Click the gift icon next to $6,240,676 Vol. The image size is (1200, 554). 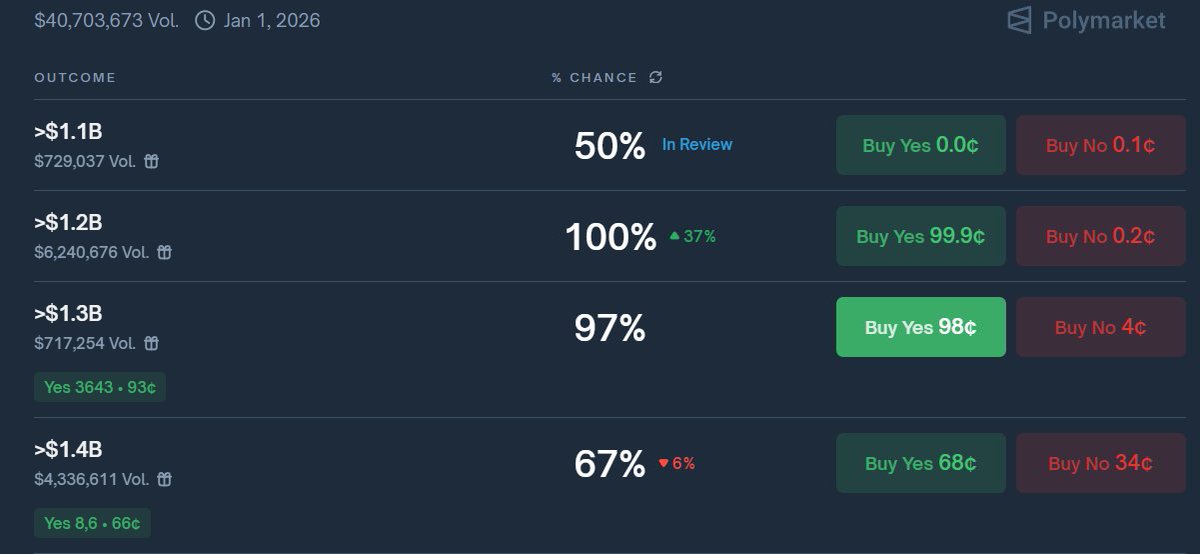click(165, 252)
